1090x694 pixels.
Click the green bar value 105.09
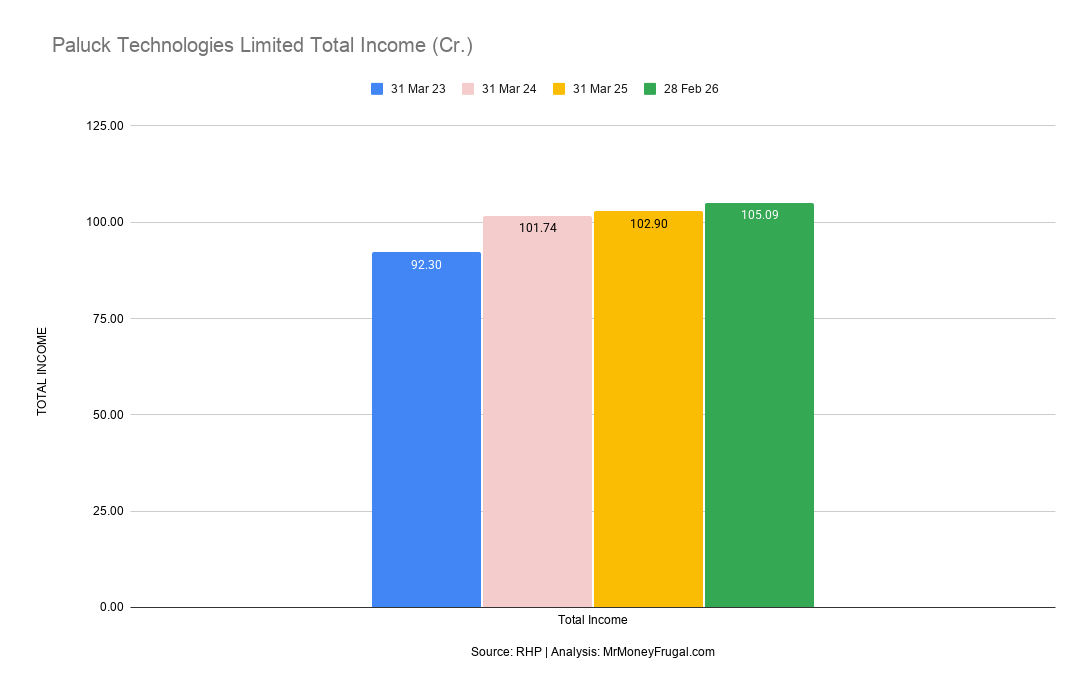point(760,215)
